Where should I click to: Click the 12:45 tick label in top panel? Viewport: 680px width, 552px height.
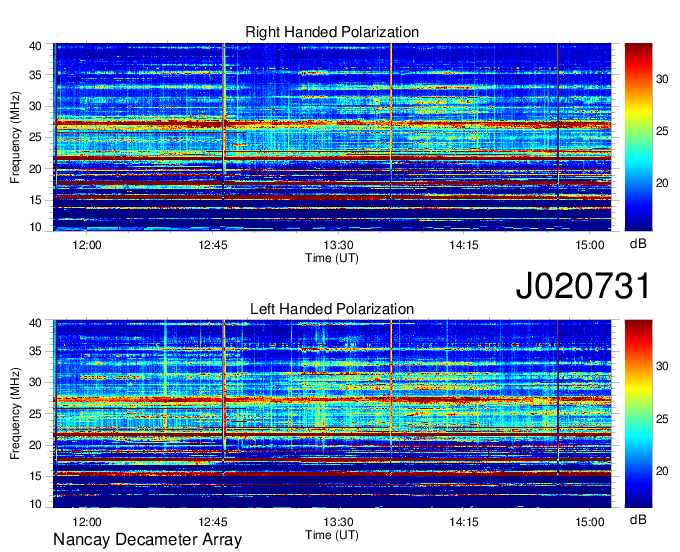(213, 245)
